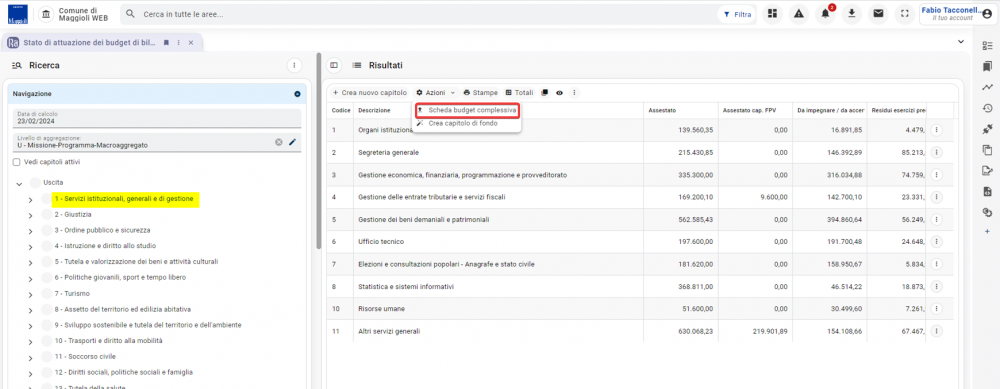Open the notifications bell
The width and height of the screenshot is (1000, 389).
pyautogui.click(x=825, y=14)
